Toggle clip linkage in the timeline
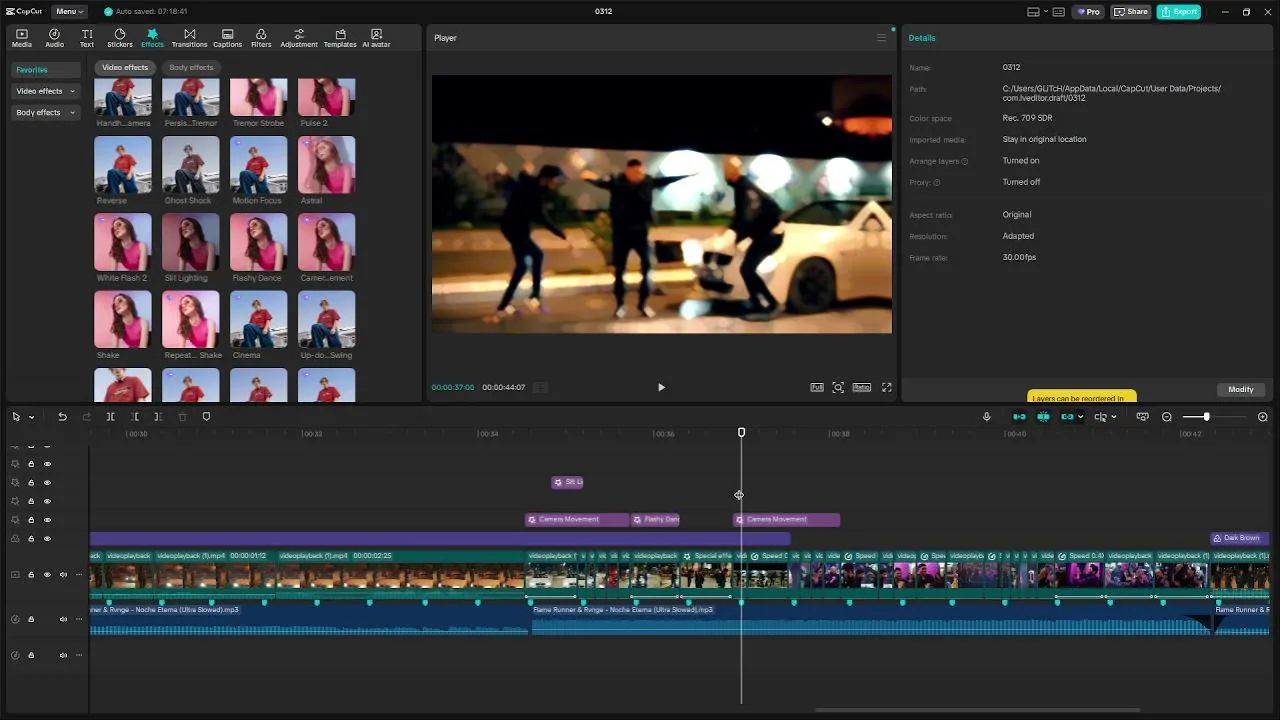Screen dimensions: 1280x720 coord(1067,417)
